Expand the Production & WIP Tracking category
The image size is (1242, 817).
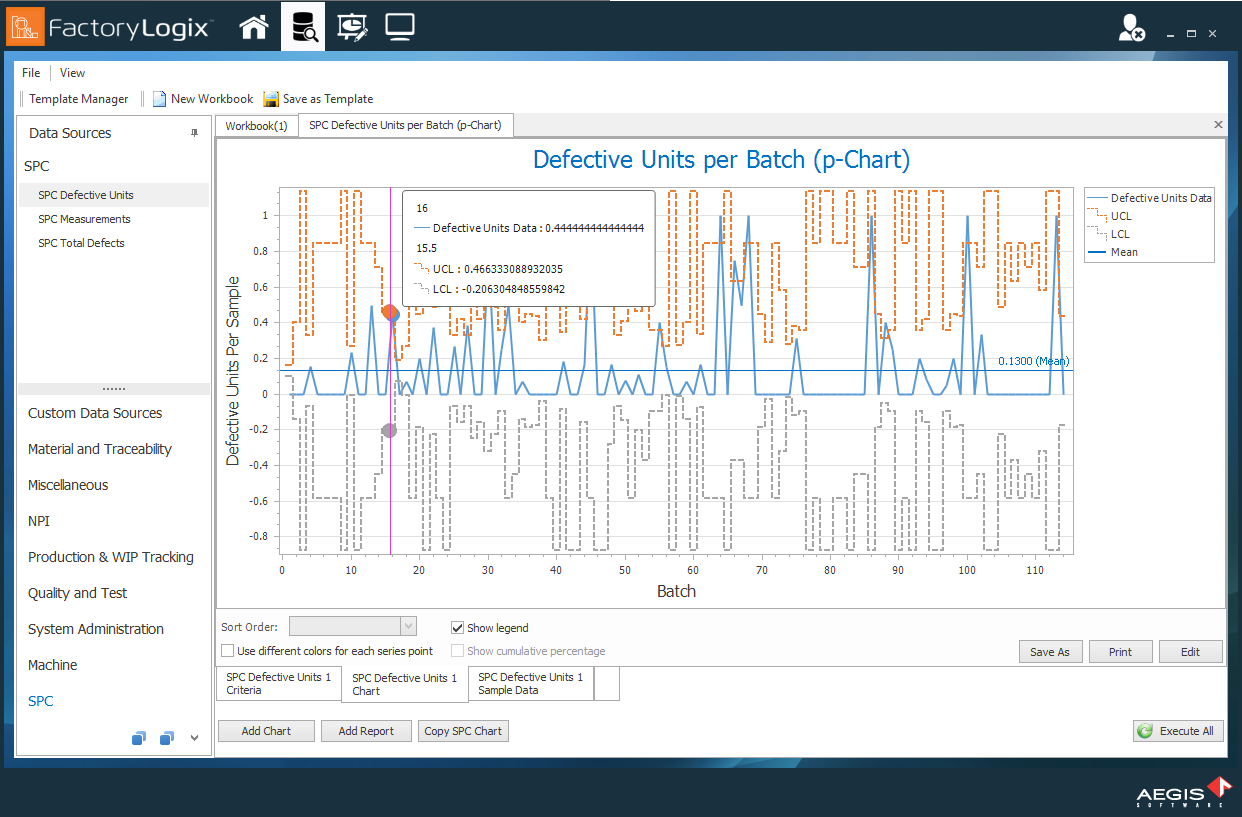coord(111,557)
